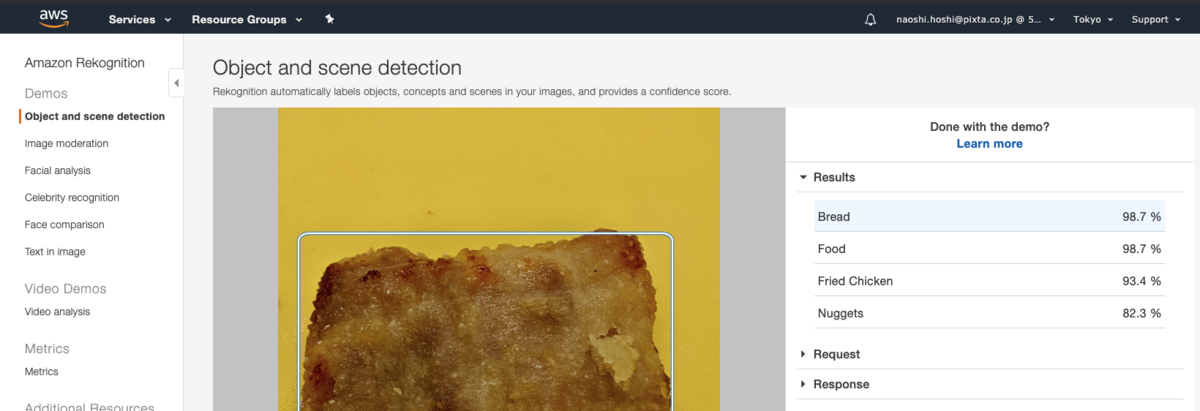
Task: Open the Face comparison demo
Action: [64, 224]
